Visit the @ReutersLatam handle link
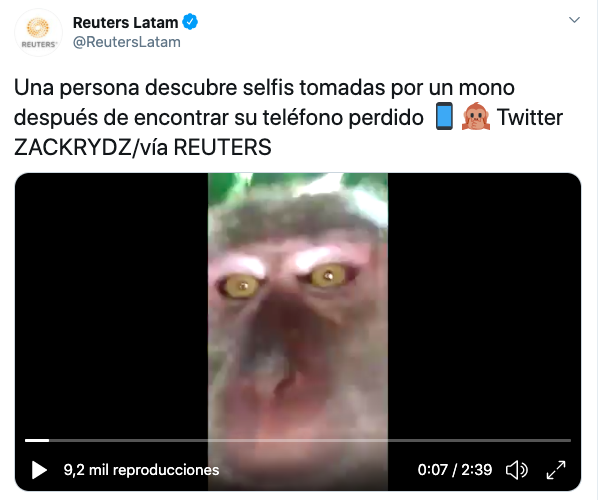The height and width of the screenshot is (500, 599). [x=127, y=42]
